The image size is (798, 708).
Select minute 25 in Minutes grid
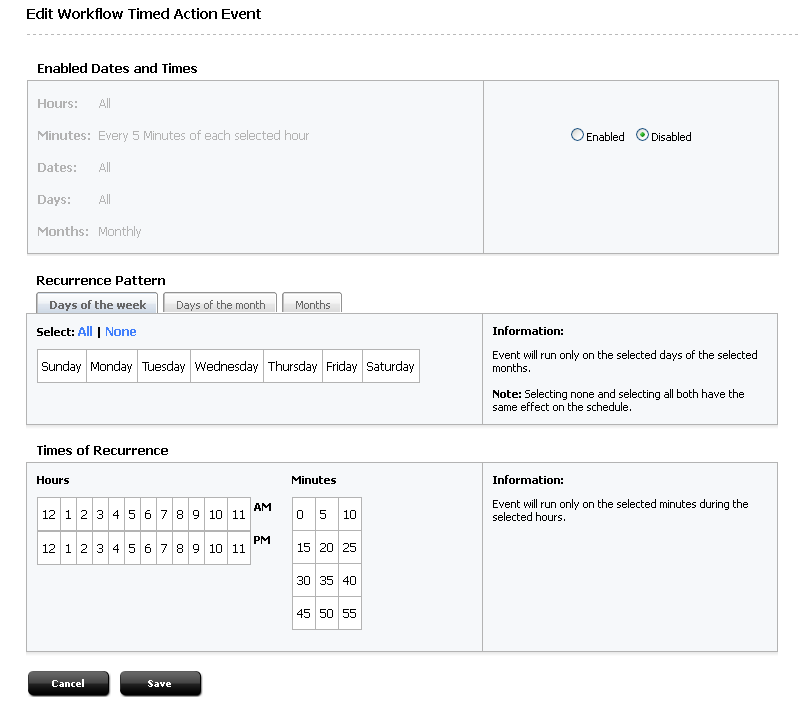click(x=350, y=547)
